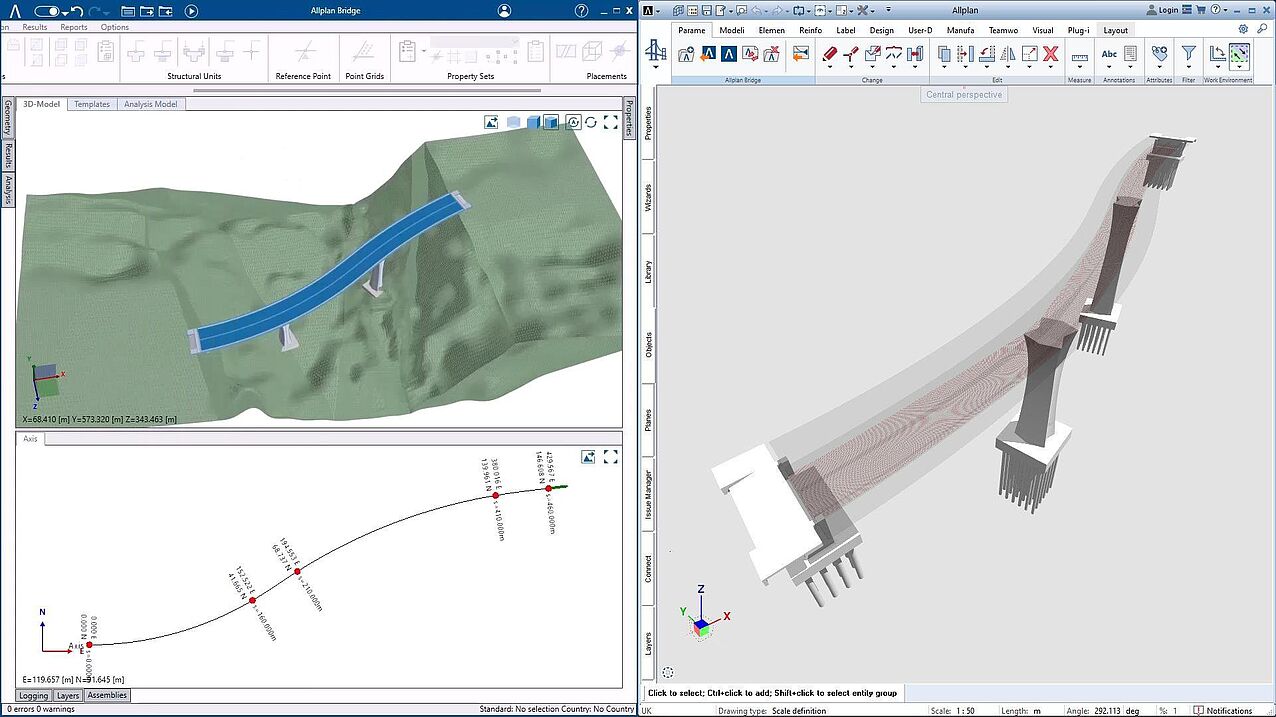The width and height of the screenshot is (1276, 717).
Task: Click the fullscreen icon in the 3D-Model view
Action: pyautogui.click(x=611, y=122)
